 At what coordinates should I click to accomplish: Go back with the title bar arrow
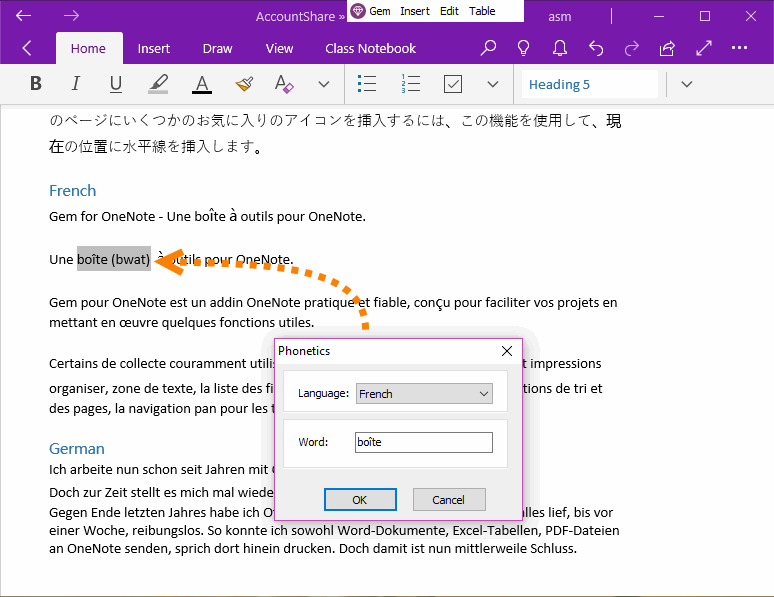23,16
